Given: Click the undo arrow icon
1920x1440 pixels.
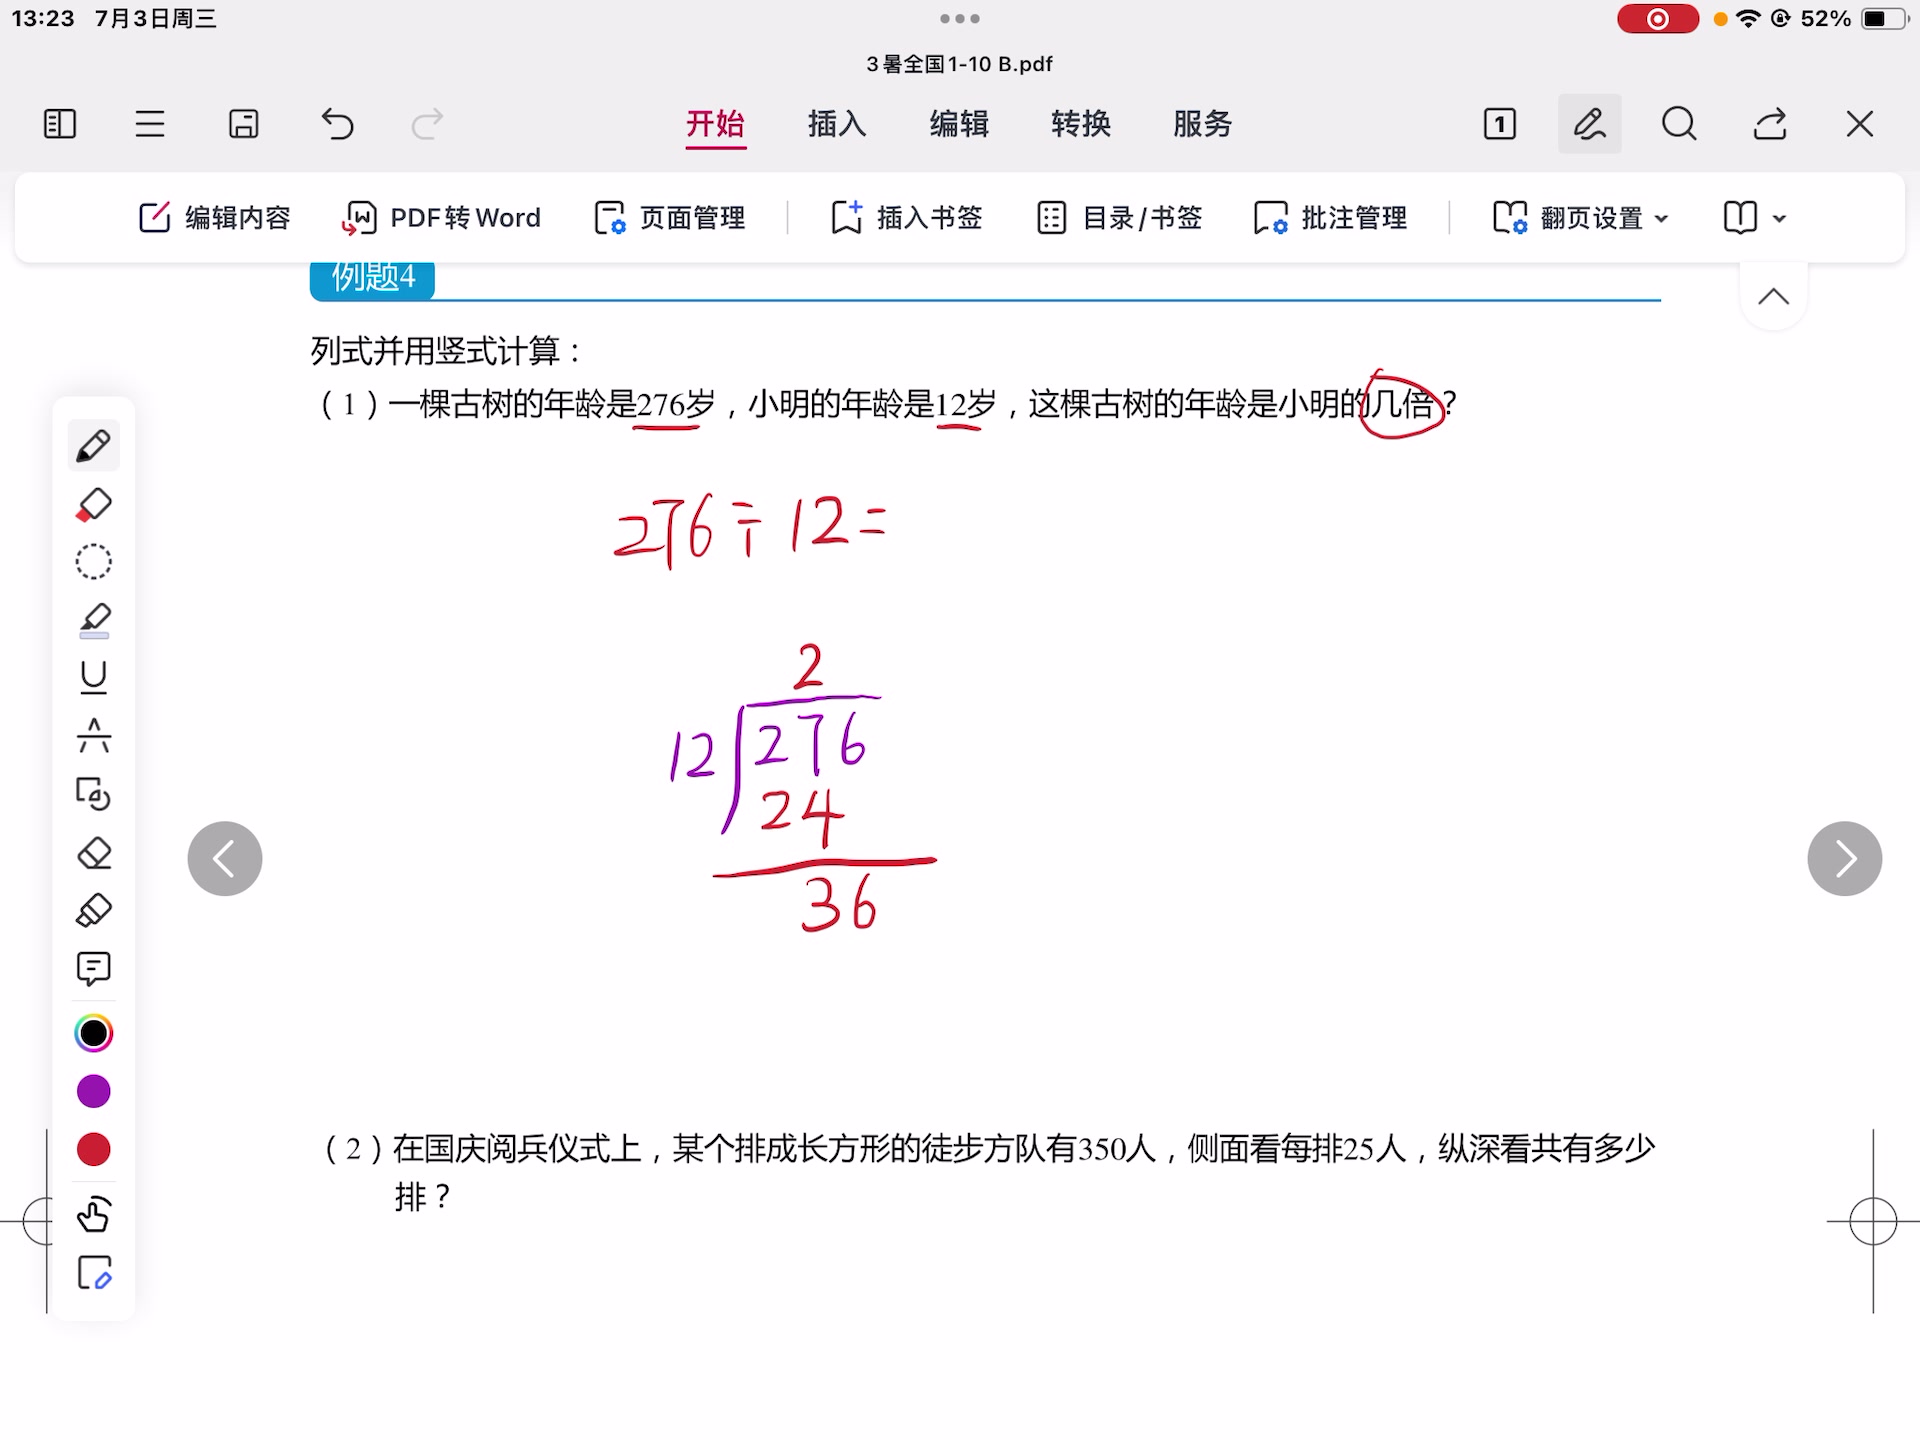Looking at the screenshot, I should coord(337,124).
